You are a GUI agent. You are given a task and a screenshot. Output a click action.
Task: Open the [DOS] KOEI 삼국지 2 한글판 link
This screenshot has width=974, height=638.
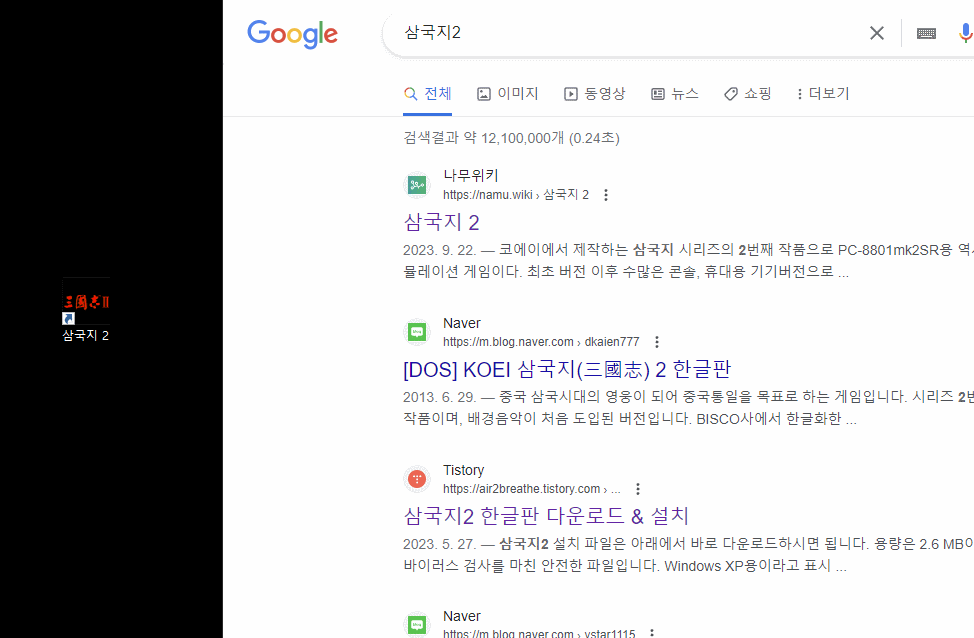pyautogui.click(x=567, y=369)
